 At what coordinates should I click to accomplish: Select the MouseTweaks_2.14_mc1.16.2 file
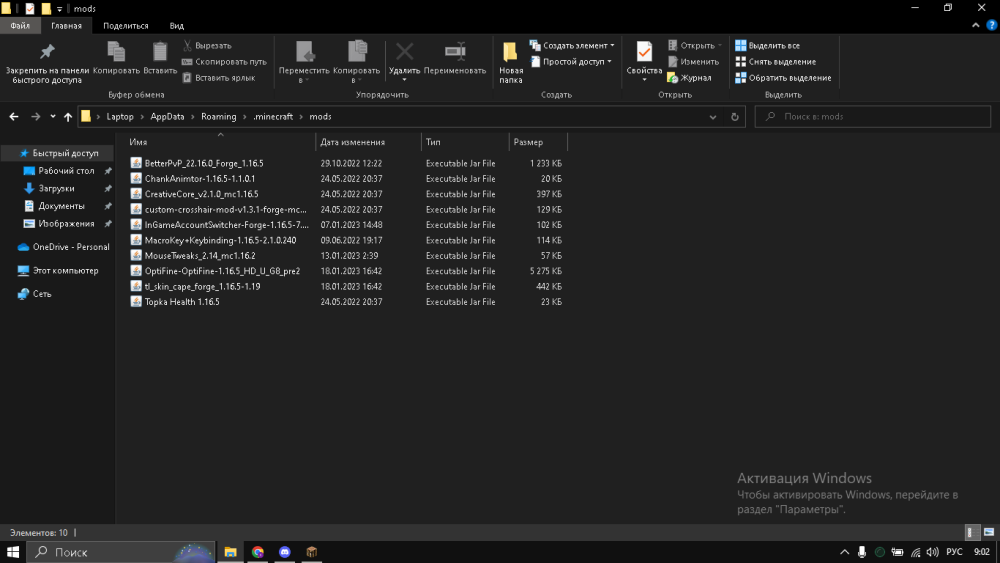pyautogui.click(x=200, y=256)
